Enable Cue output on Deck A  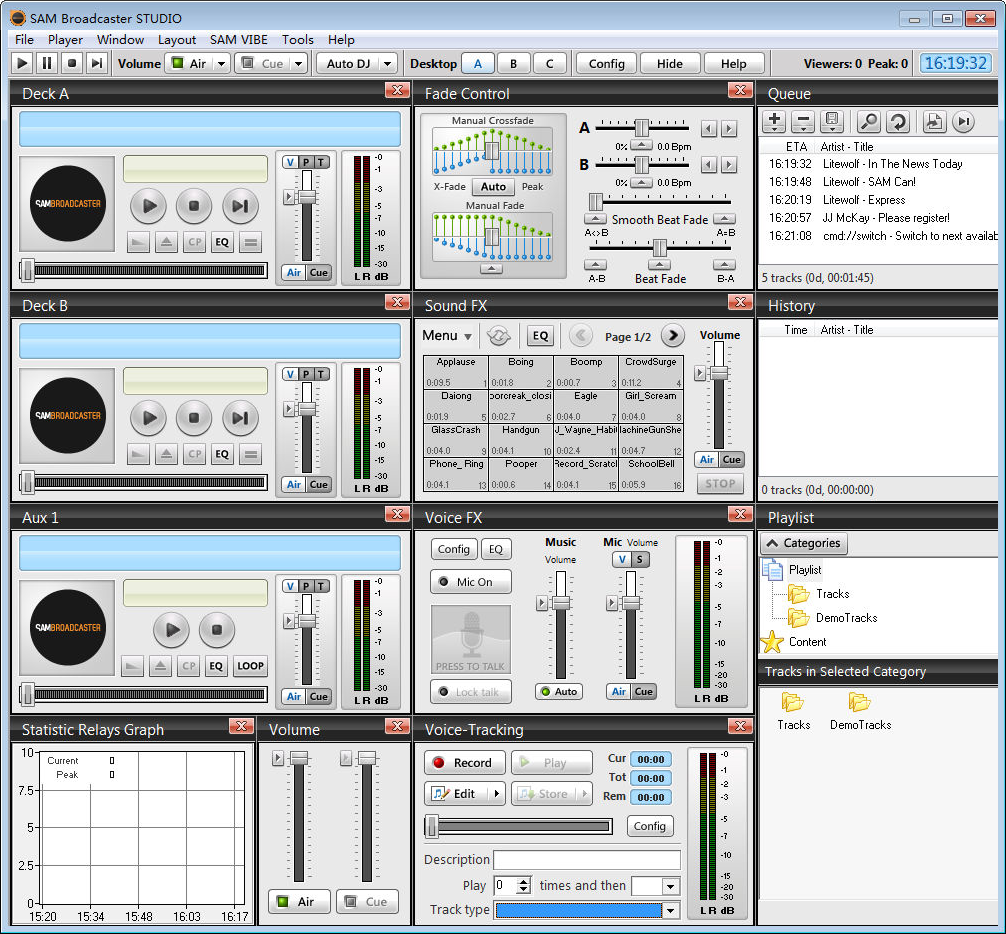point(318,272)
